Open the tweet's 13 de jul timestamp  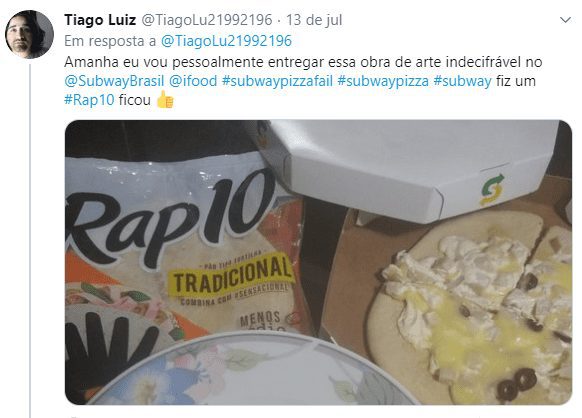pyautogui.click(x=314, y=20)
